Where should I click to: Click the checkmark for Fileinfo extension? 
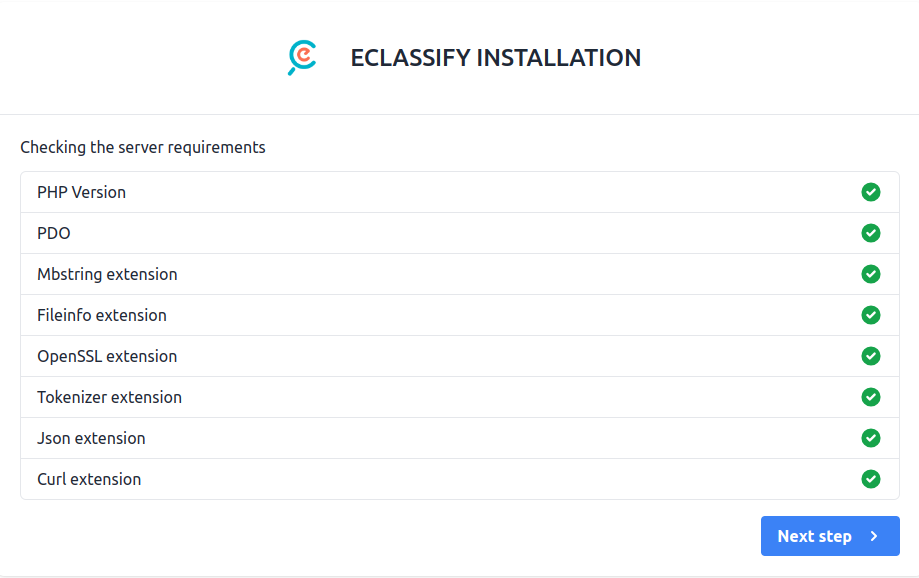point(871,315)
